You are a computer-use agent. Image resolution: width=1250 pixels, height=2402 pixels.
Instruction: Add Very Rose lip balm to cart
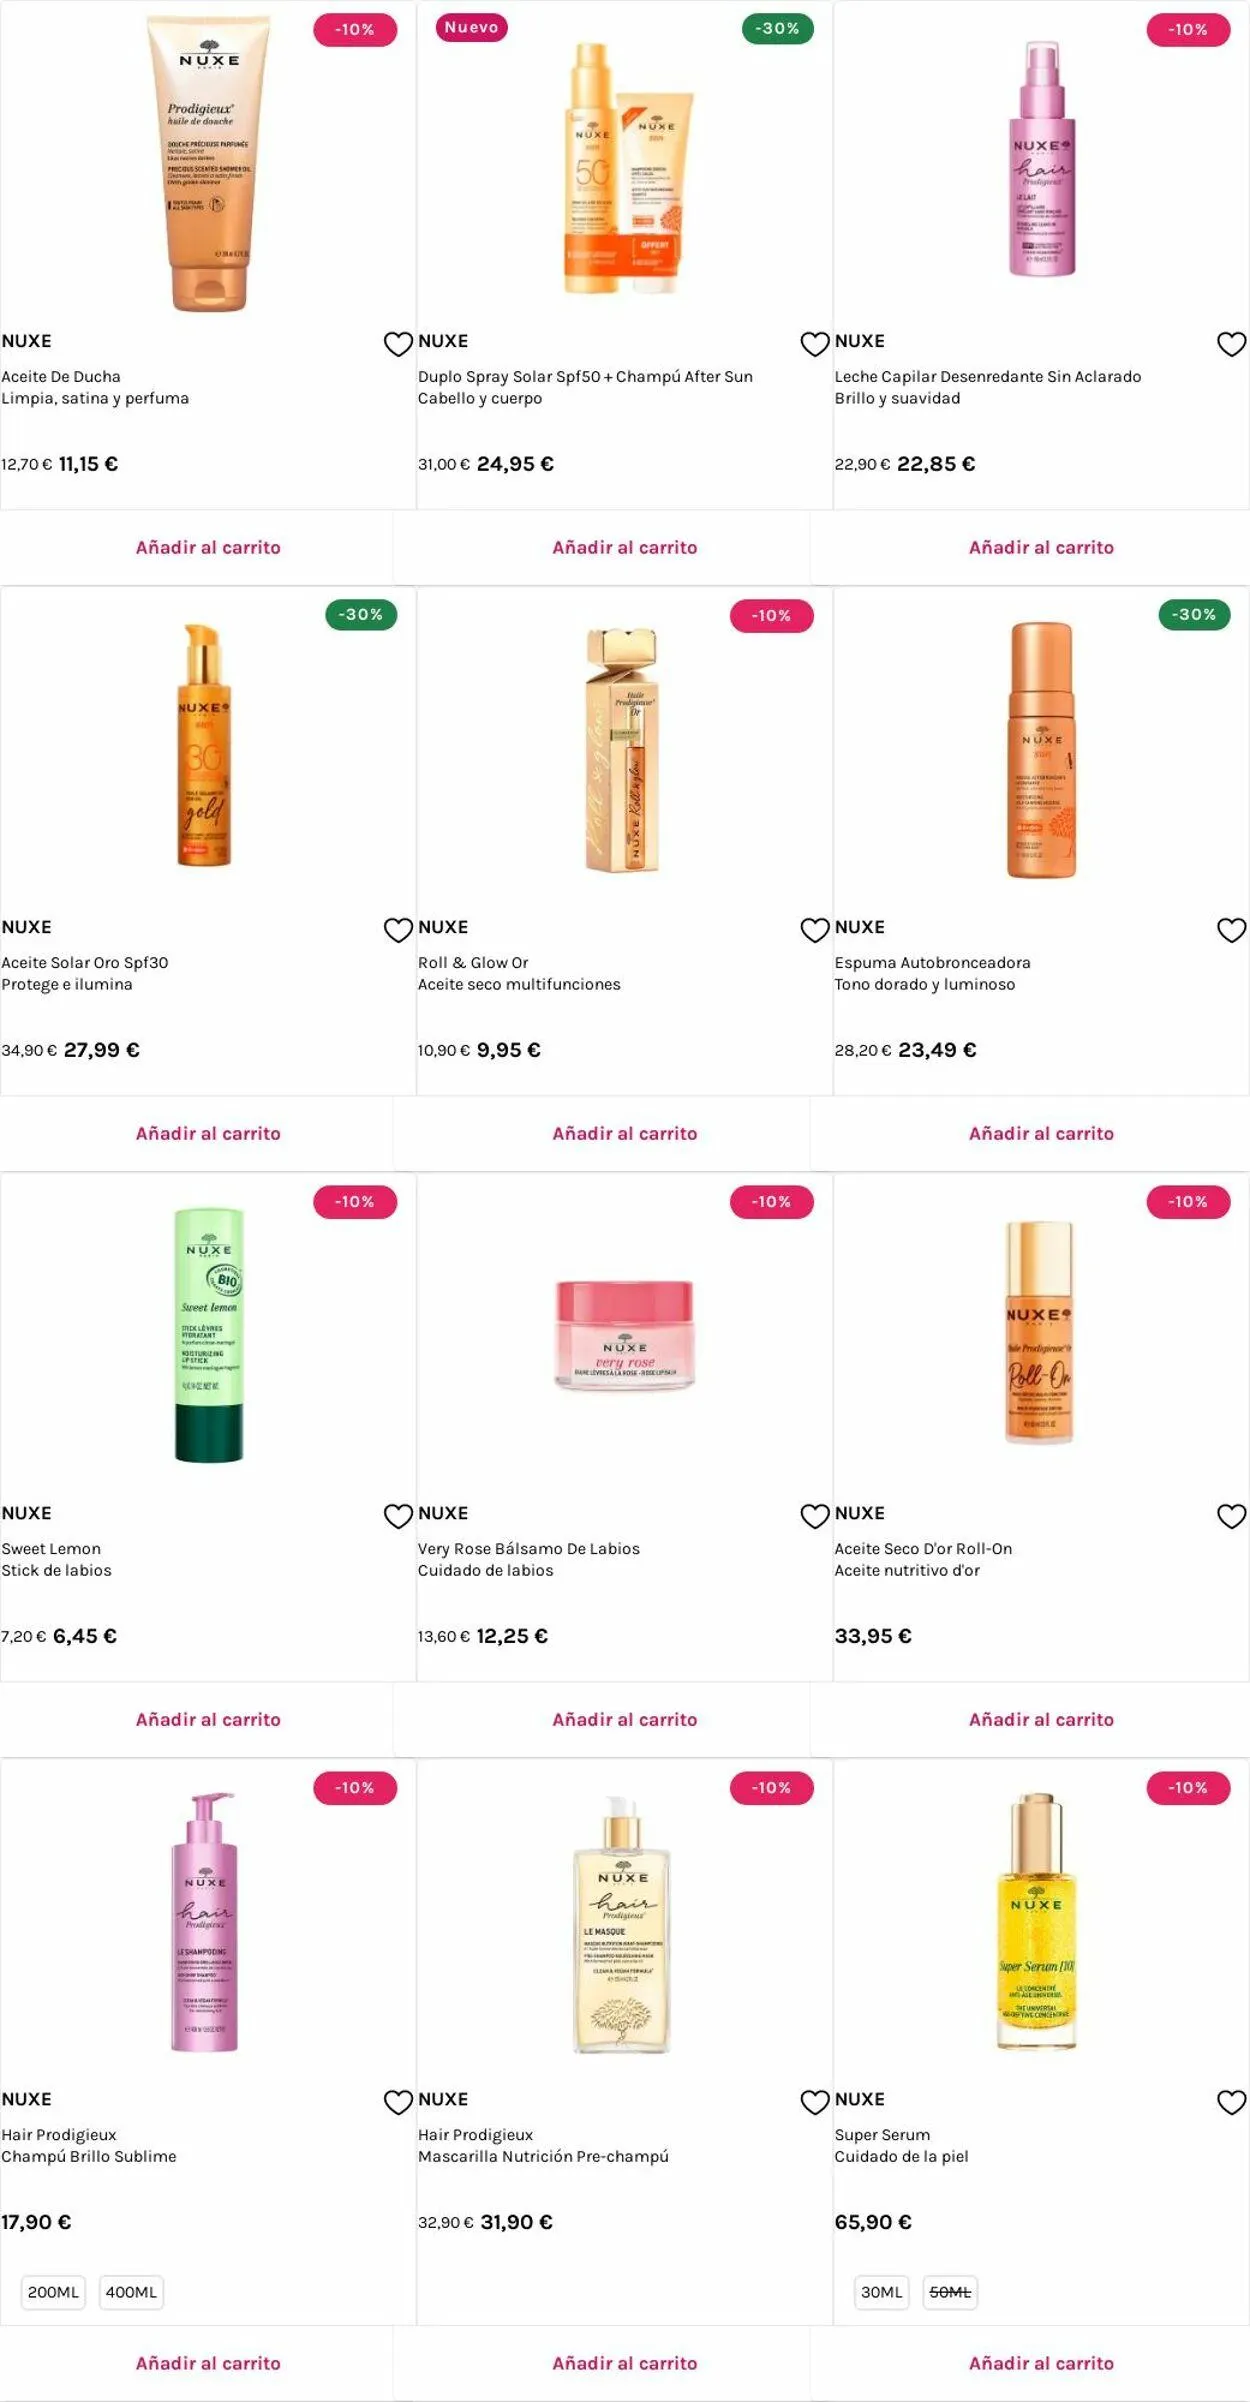[x=625, y=1719]
